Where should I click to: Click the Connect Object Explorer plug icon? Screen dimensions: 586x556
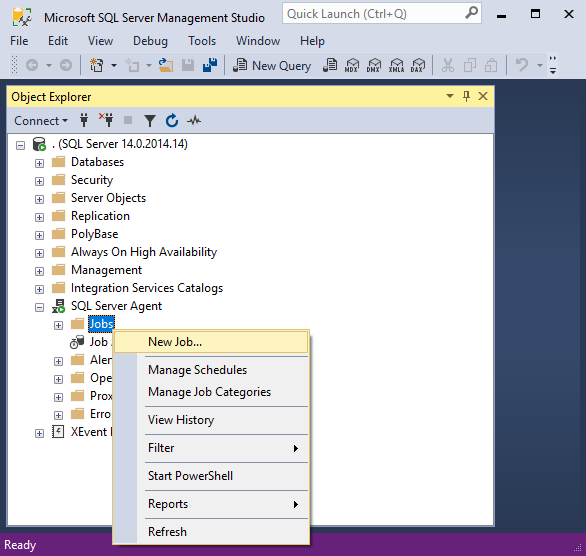pos(84,120)
